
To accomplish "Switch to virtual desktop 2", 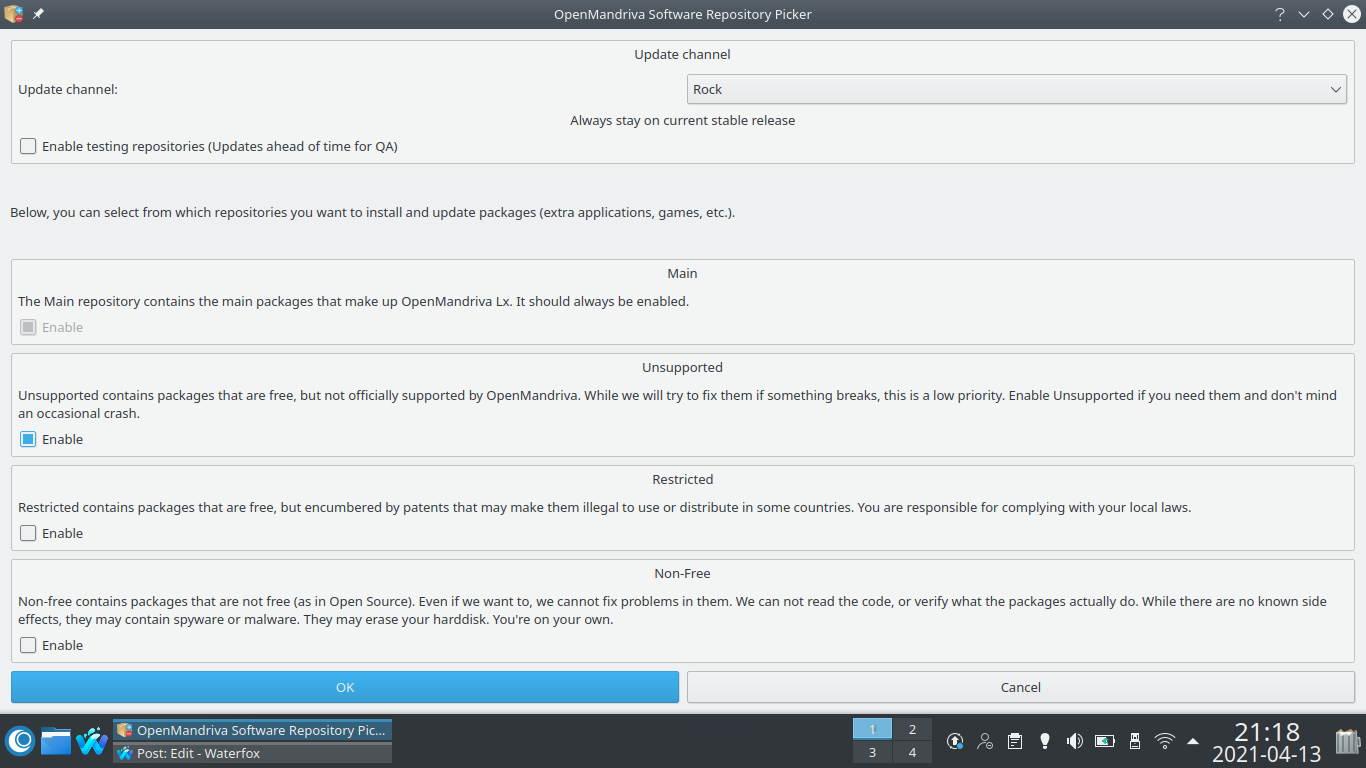I will 912,729.
